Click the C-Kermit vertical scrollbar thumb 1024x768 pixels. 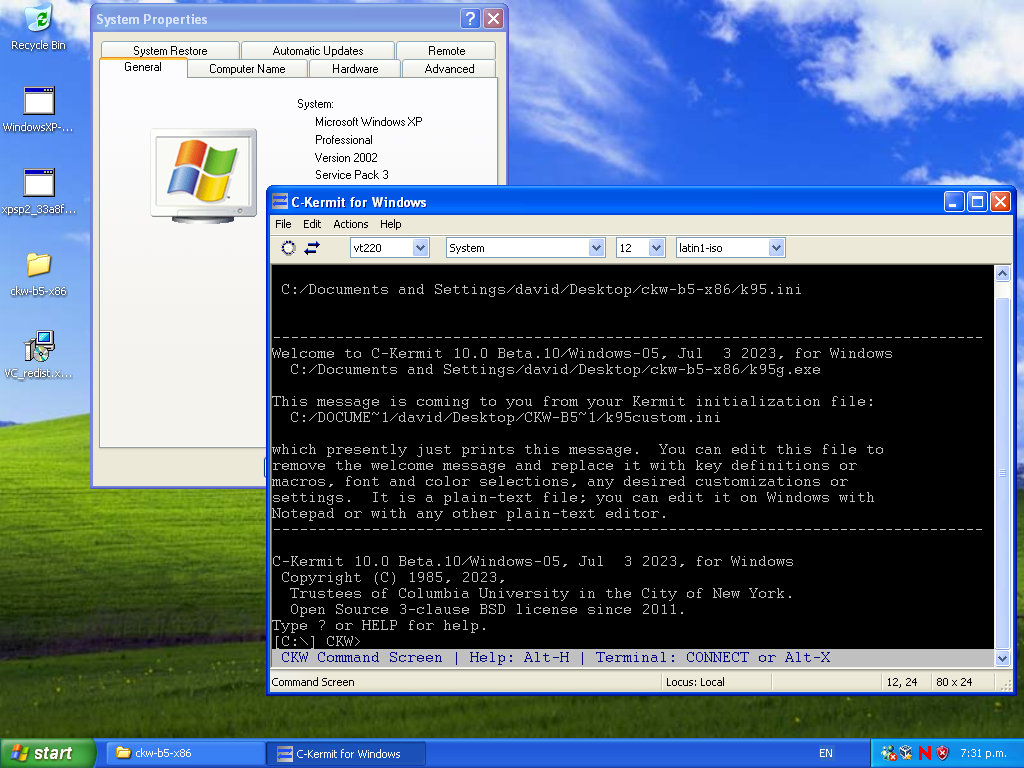(x=1002, y=472)
